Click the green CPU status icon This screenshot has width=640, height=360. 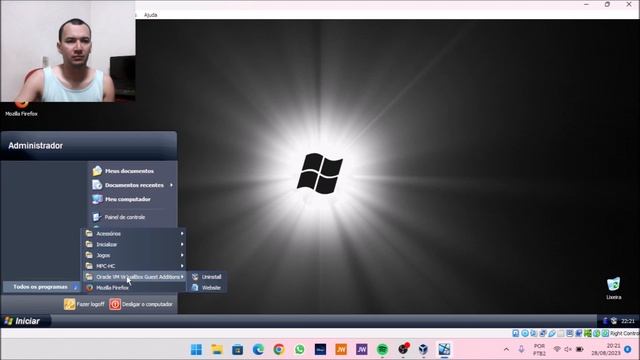(588, 333)
